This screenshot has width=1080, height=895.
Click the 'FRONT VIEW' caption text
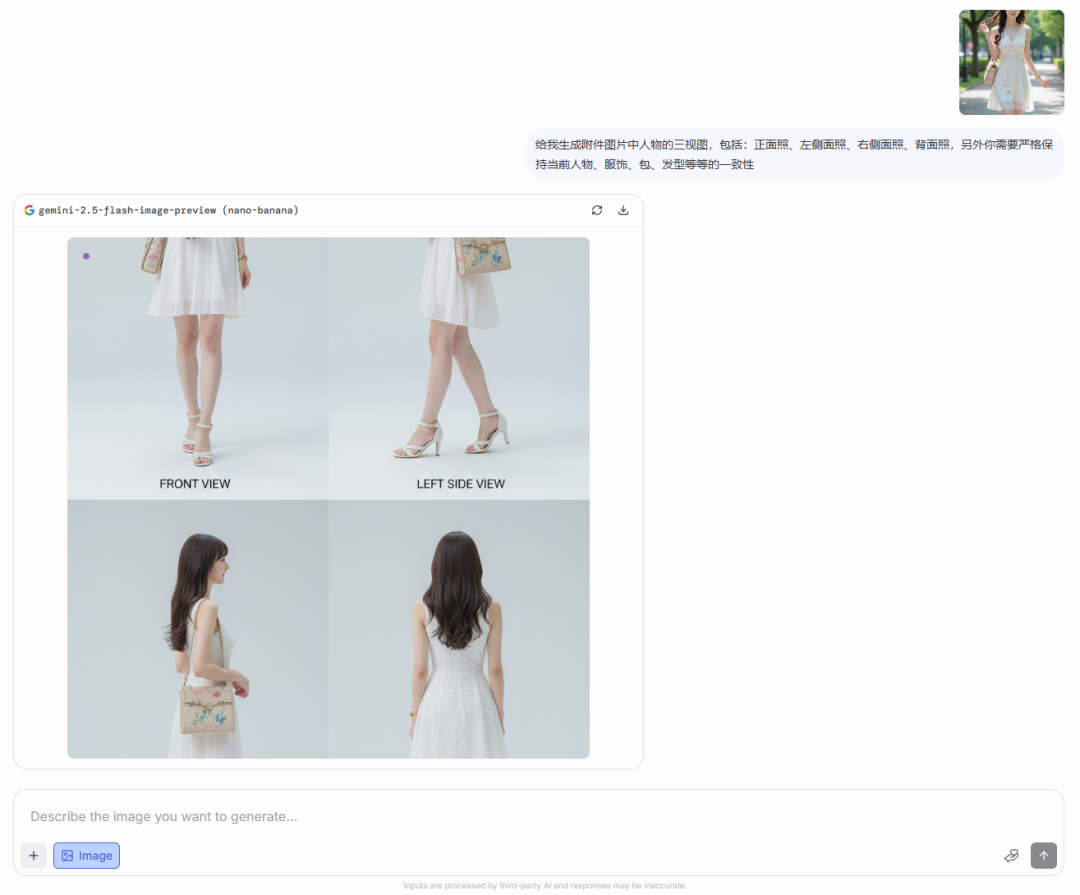click(x=195, y=484)
